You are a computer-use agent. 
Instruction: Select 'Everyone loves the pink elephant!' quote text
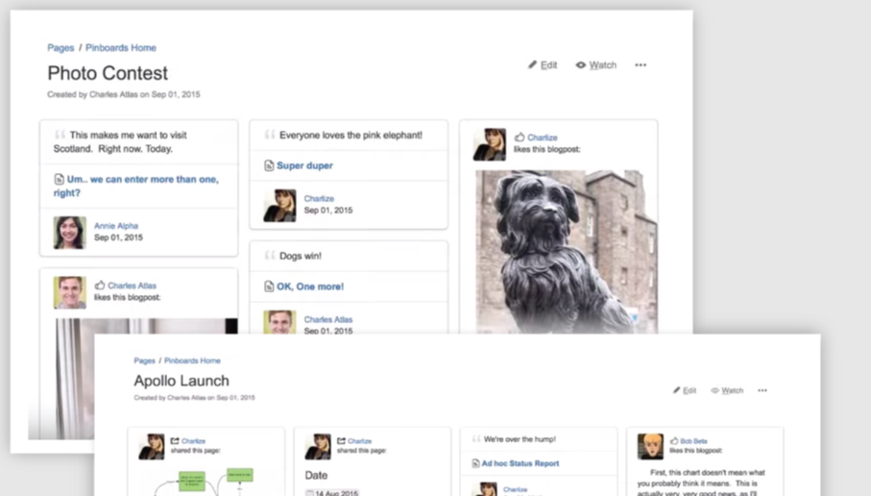[351, 135]
